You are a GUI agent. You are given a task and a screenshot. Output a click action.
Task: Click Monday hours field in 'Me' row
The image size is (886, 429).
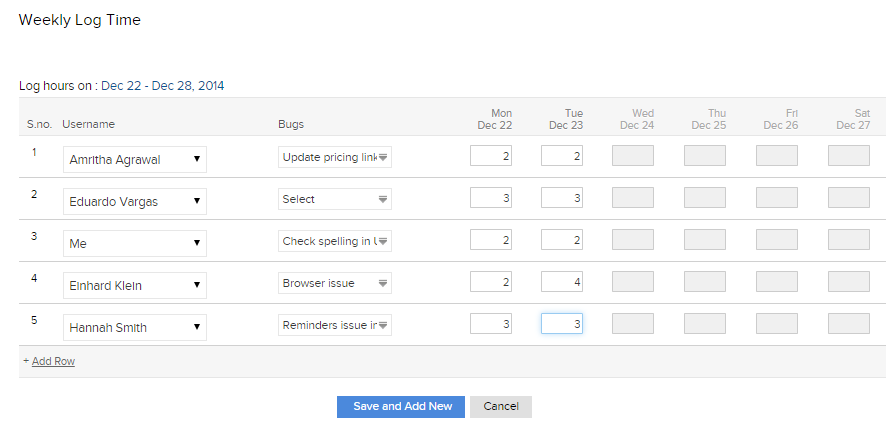click(x=491, y=240)
